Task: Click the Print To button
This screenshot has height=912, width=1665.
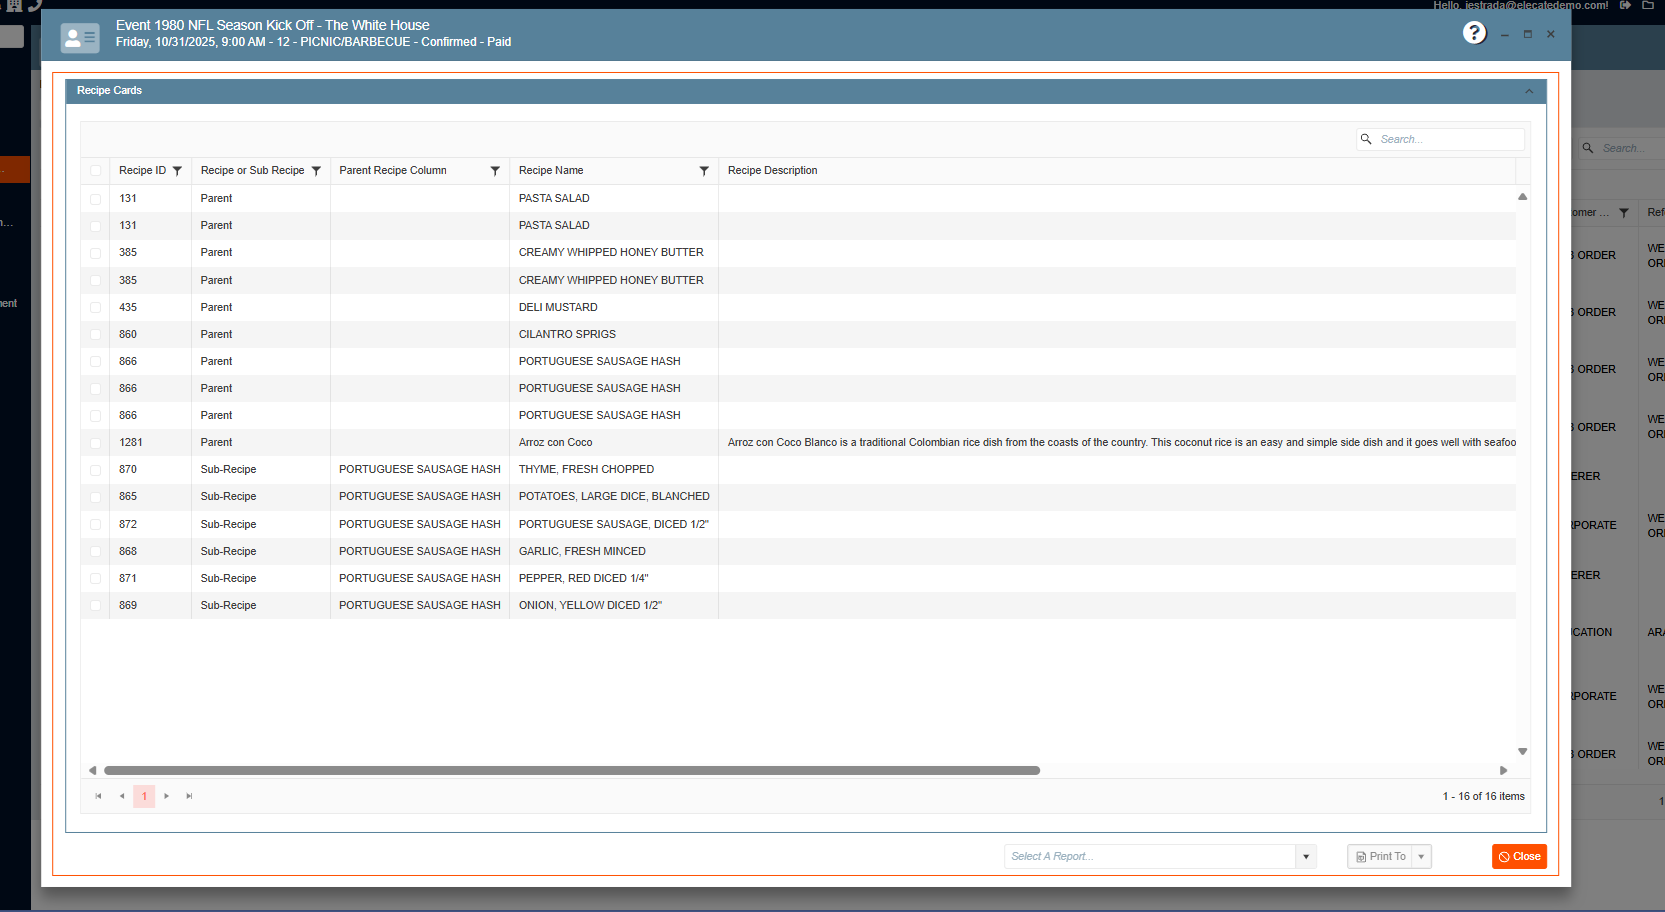Action: (1380, 856)
